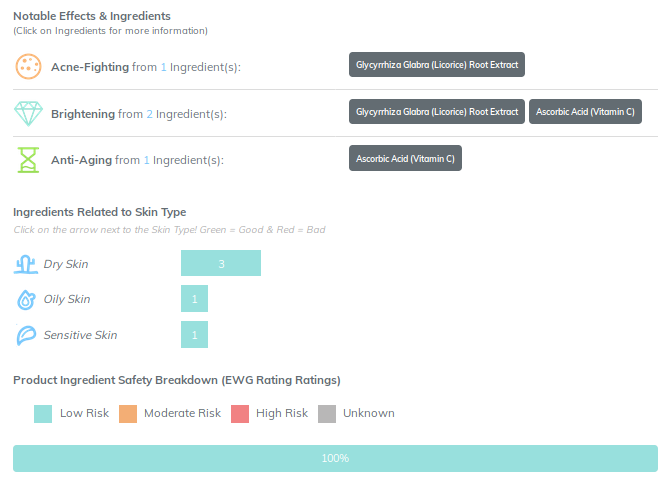Viewport: 672px width, 487px height.
Task: Click the Brightening diamond icon
Action: [x=28, y=114]
